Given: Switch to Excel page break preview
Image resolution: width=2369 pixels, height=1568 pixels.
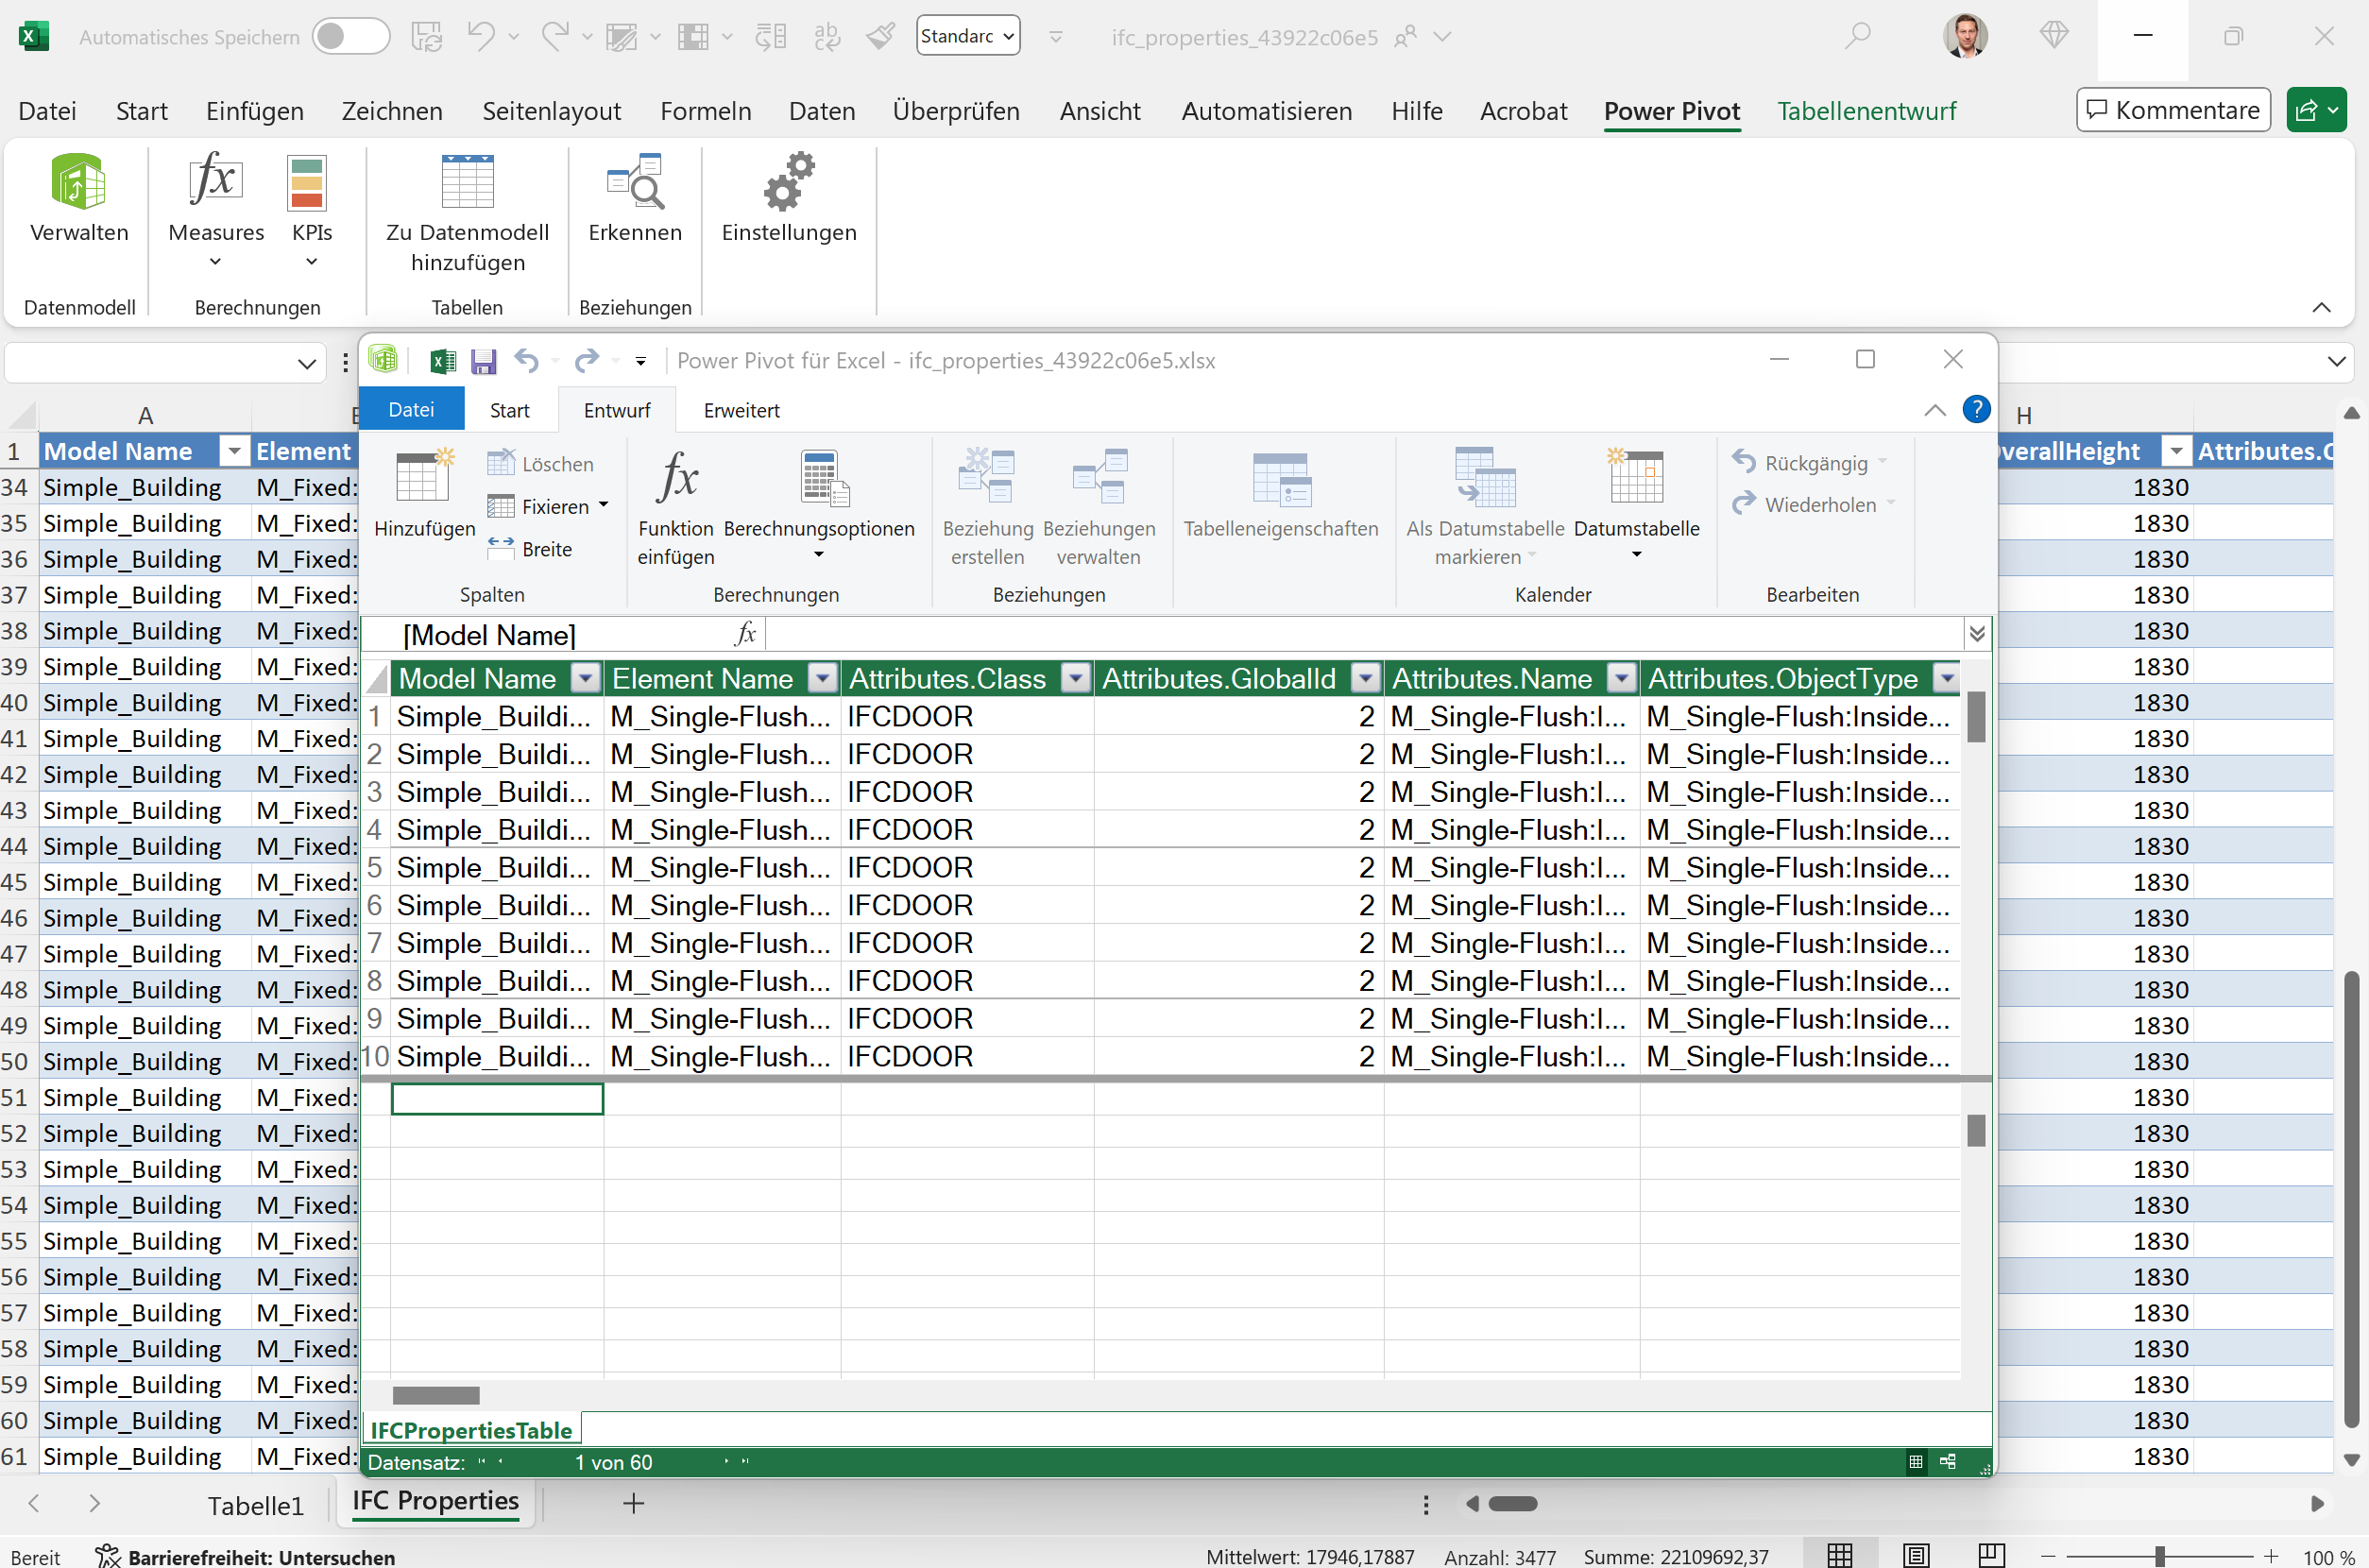Looking at the screenshot, I should click(1991, 1555).
